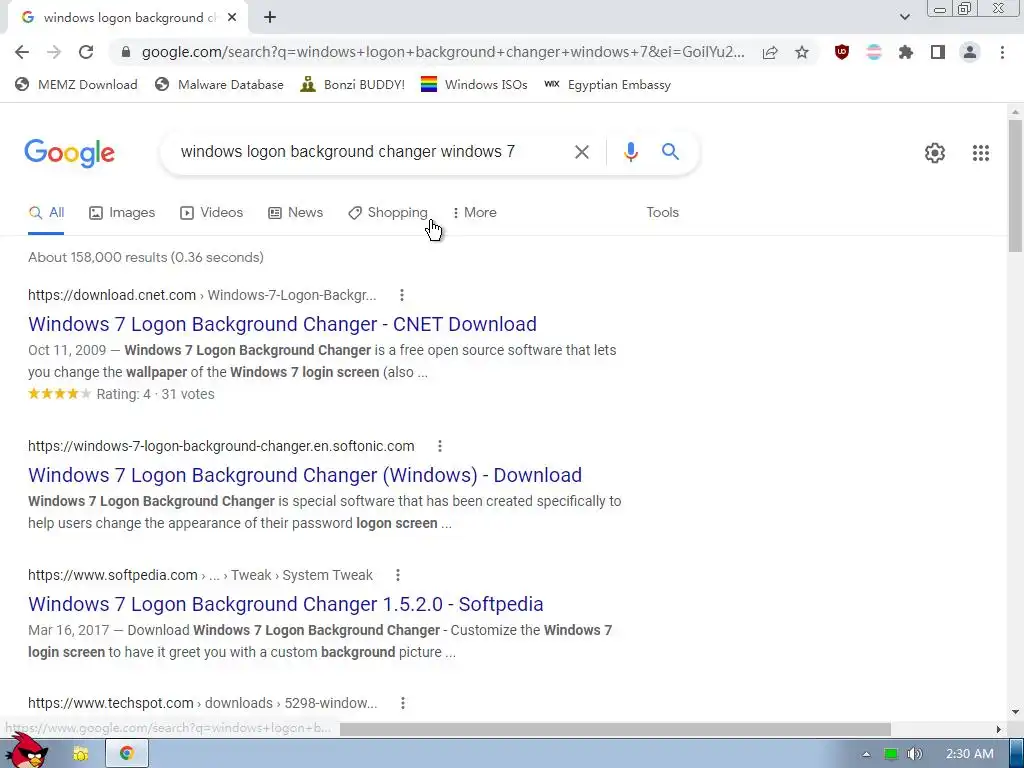Open a new browser tab
Screen dimensions: 1024x768
(x=270, y=18)
